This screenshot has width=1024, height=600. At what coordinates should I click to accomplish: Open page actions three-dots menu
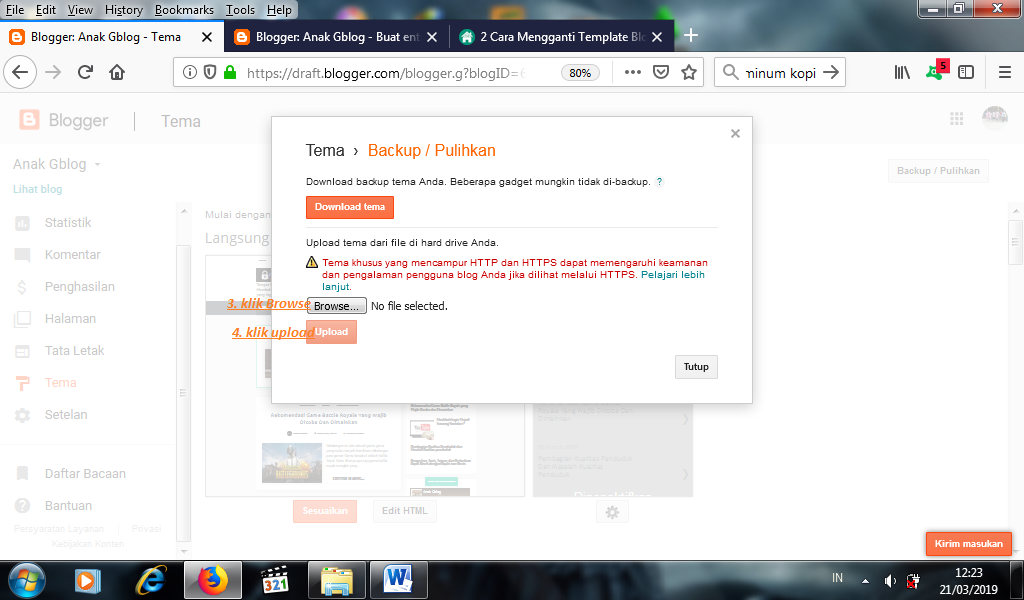coord(633,72)
